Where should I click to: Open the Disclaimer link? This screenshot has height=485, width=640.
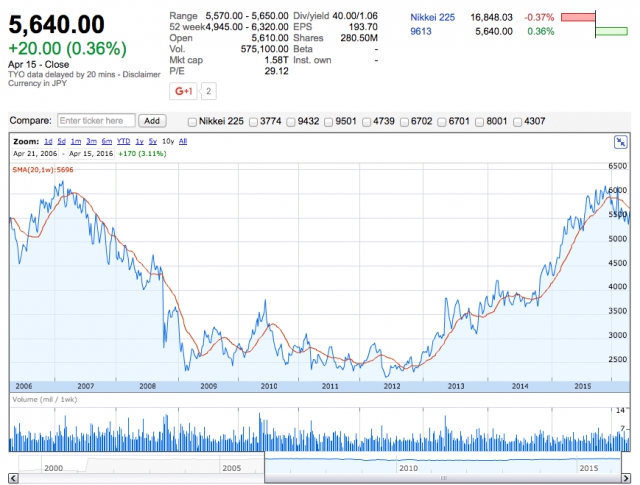tap(141, 75)
